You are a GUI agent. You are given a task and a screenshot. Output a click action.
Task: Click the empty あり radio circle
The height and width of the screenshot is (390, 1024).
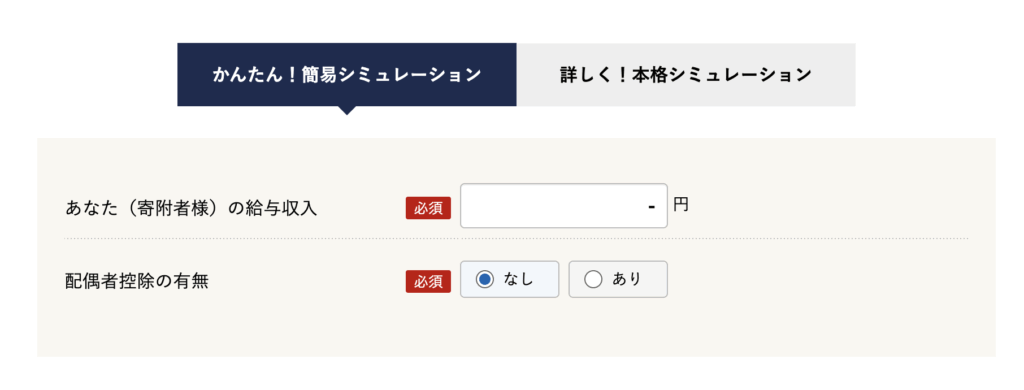[x=593, y=280]
